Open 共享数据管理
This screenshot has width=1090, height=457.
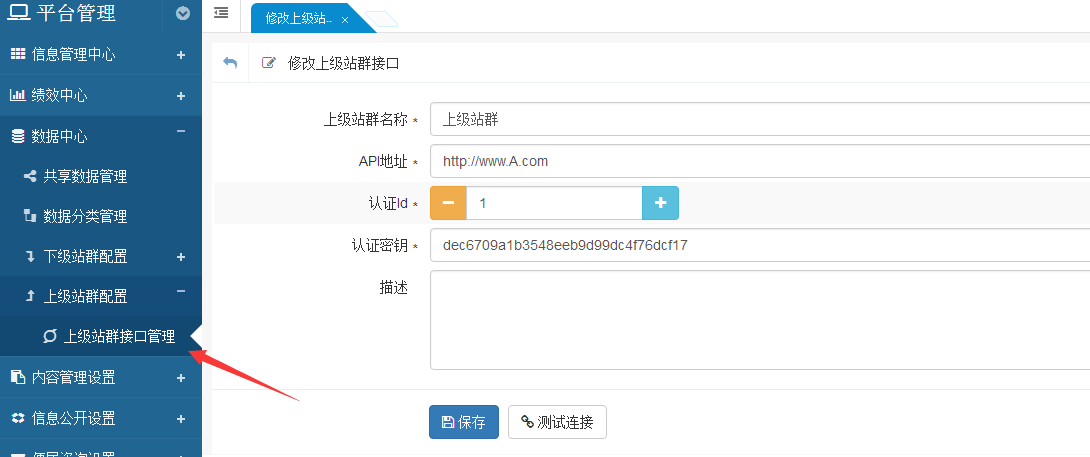click(85, 176)
